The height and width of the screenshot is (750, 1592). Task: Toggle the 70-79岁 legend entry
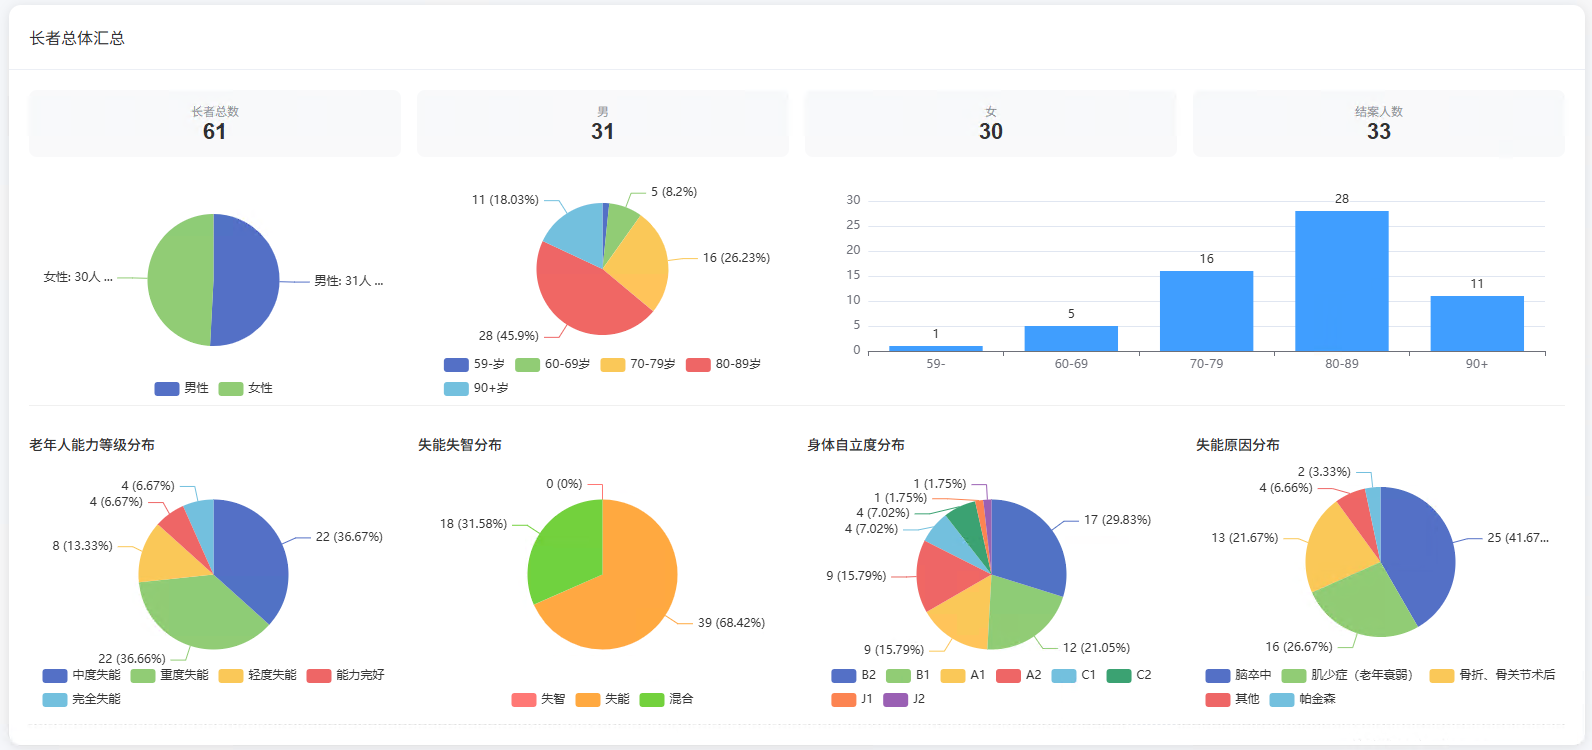(638, 364)
